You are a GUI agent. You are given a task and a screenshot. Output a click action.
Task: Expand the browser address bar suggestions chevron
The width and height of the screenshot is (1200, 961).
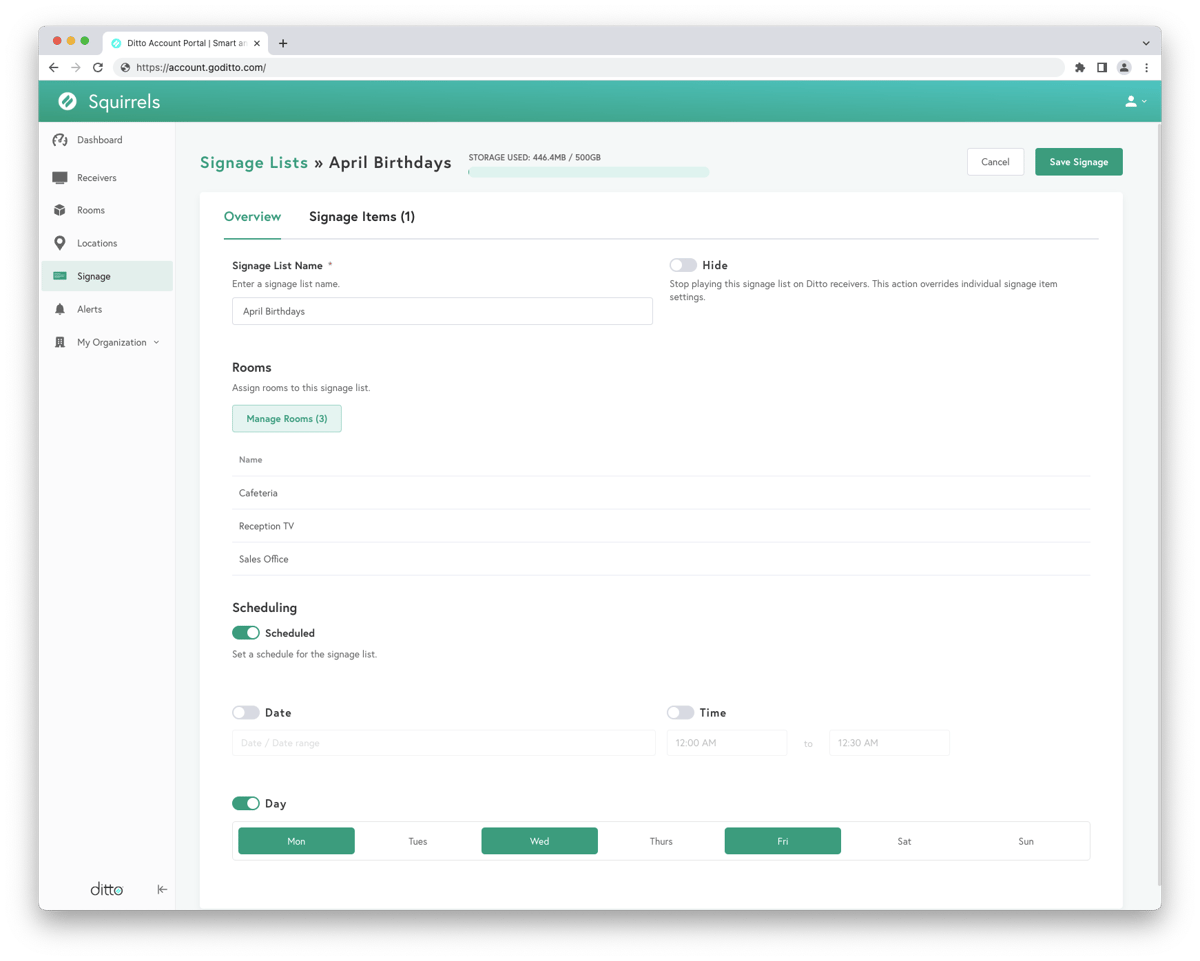[x=1146, y=42]
